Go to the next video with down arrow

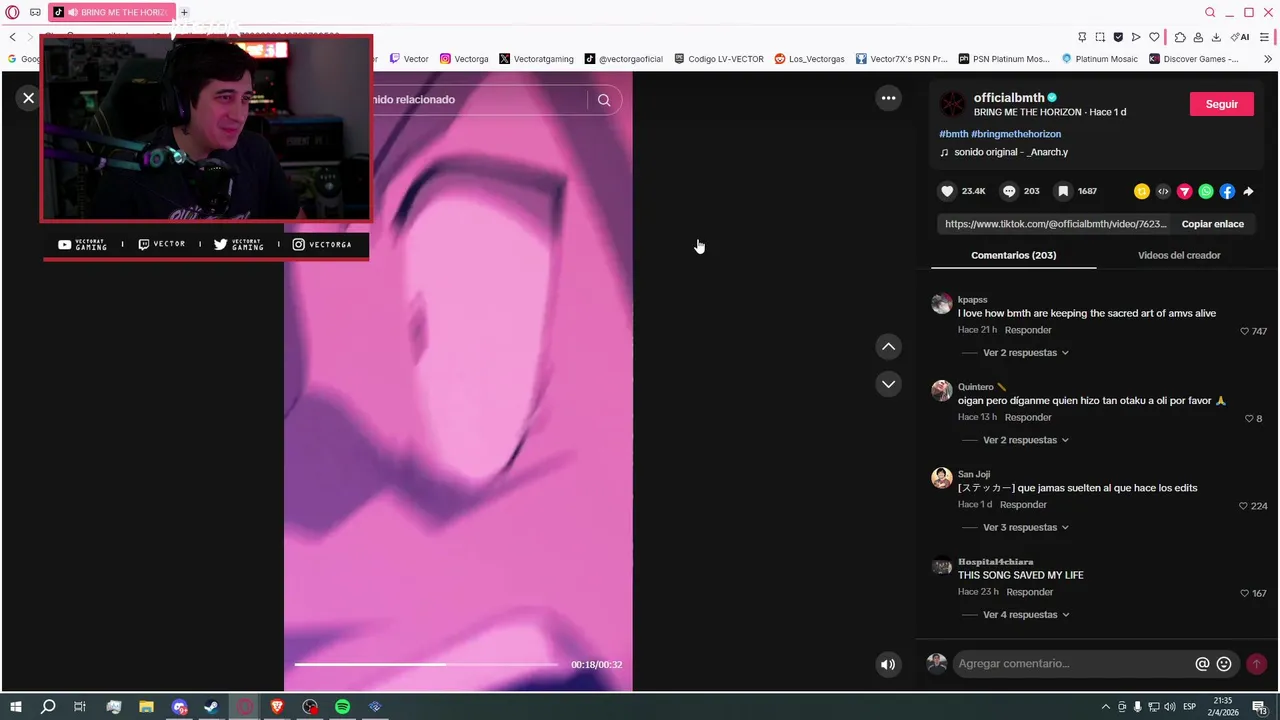(888, 384)
